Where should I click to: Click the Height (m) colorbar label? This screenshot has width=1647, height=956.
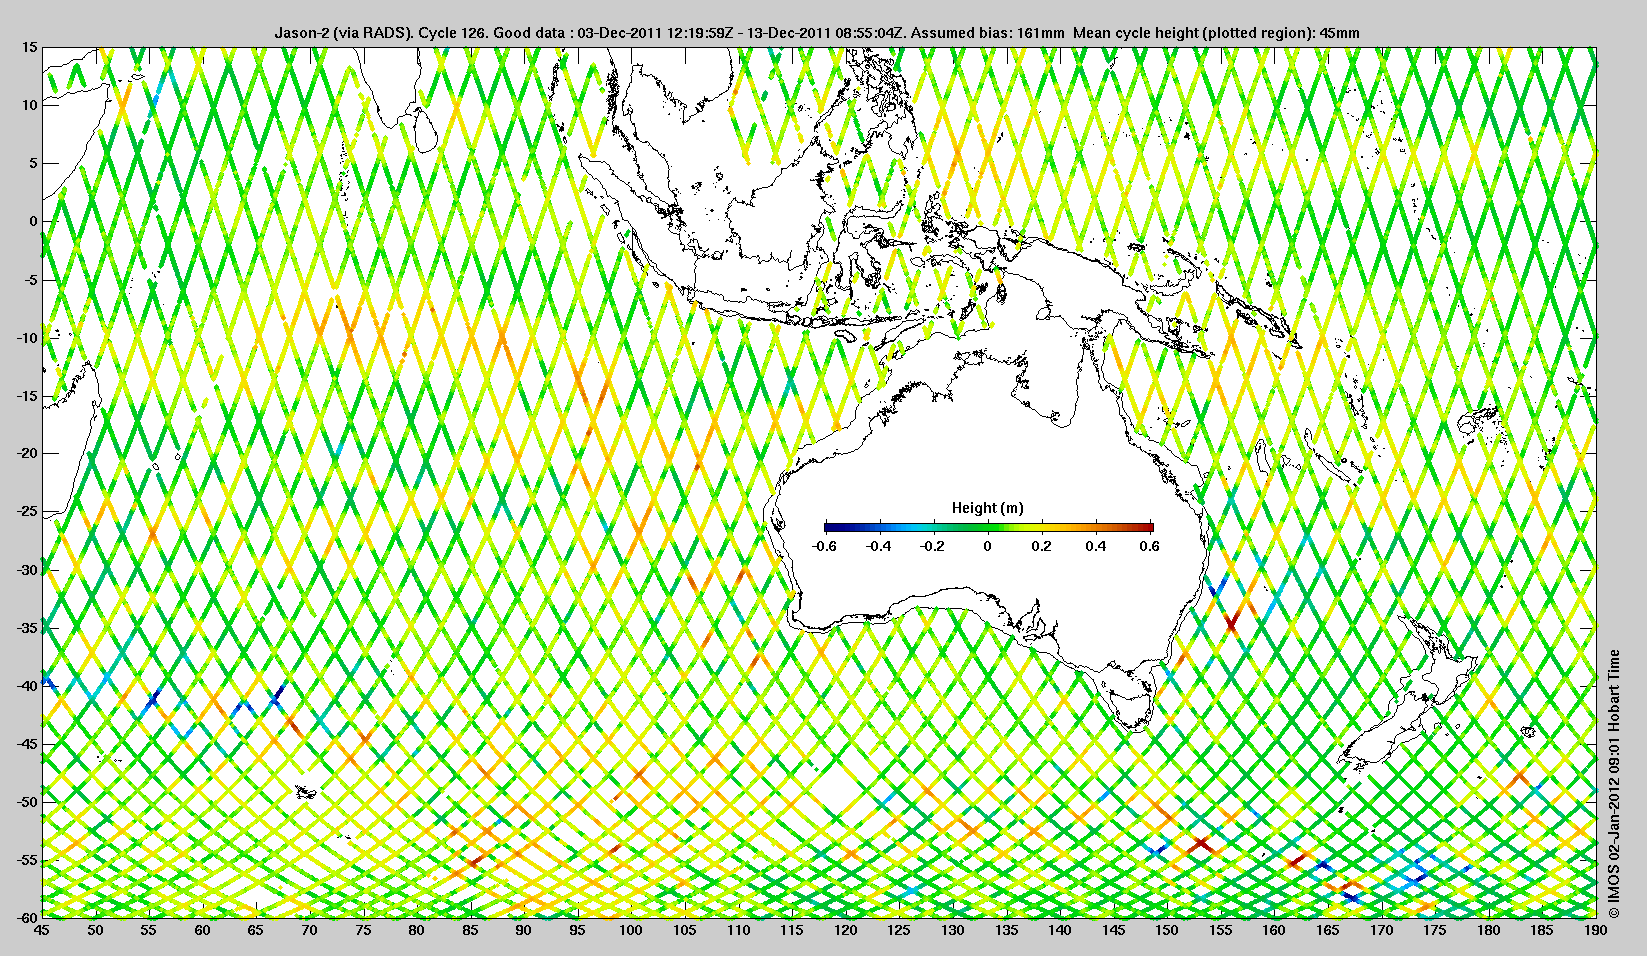click(988, 508)
